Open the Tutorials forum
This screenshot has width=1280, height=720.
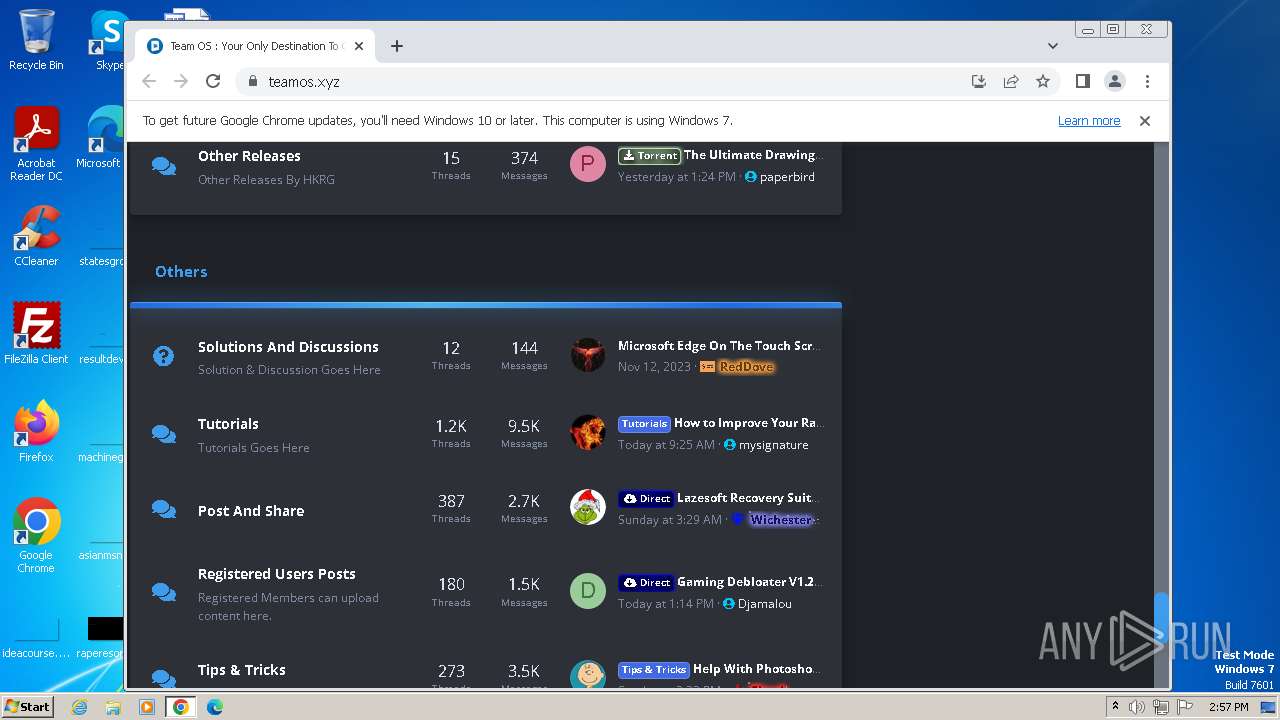(x=228, y=424)
